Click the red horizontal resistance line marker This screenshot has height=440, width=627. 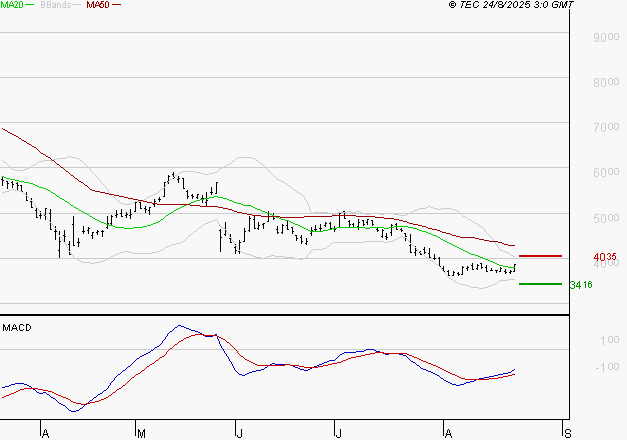[x=540, y=256]
